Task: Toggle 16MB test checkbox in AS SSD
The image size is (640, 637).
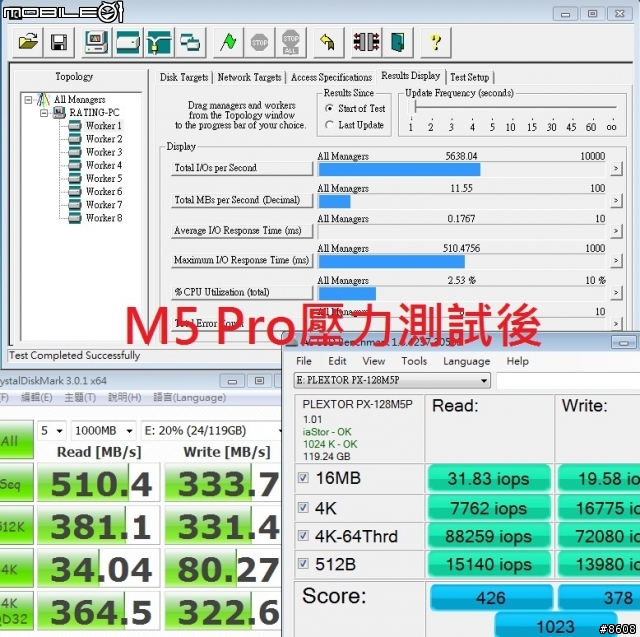Action: pyautogui.click(x=303, y=478)
